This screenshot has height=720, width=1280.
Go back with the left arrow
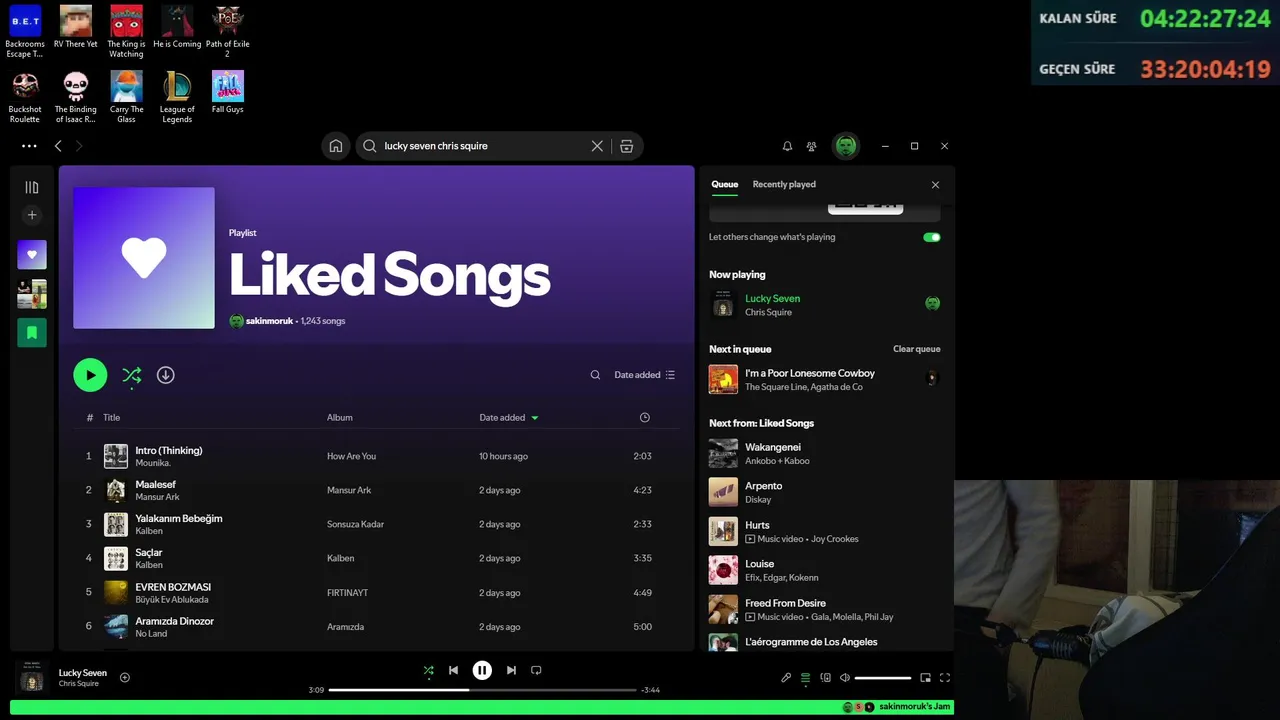(58, 146)
